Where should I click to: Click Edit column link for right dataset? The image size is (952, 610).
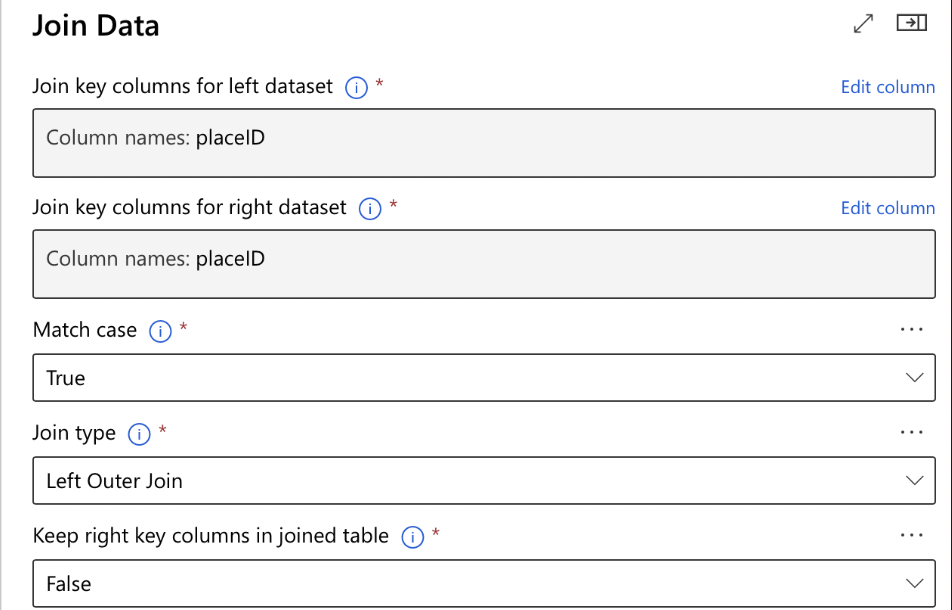887,208
